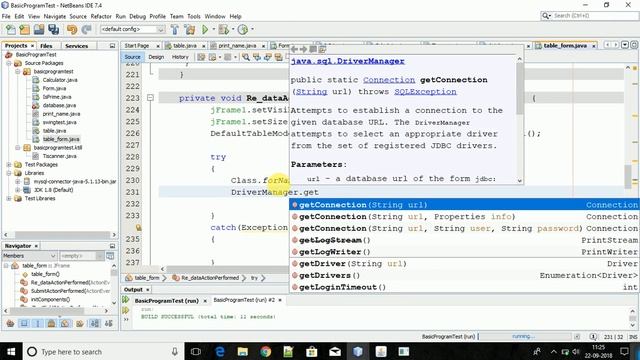
Task: Select getDrivers() completion item
Action: click(464, 276)
